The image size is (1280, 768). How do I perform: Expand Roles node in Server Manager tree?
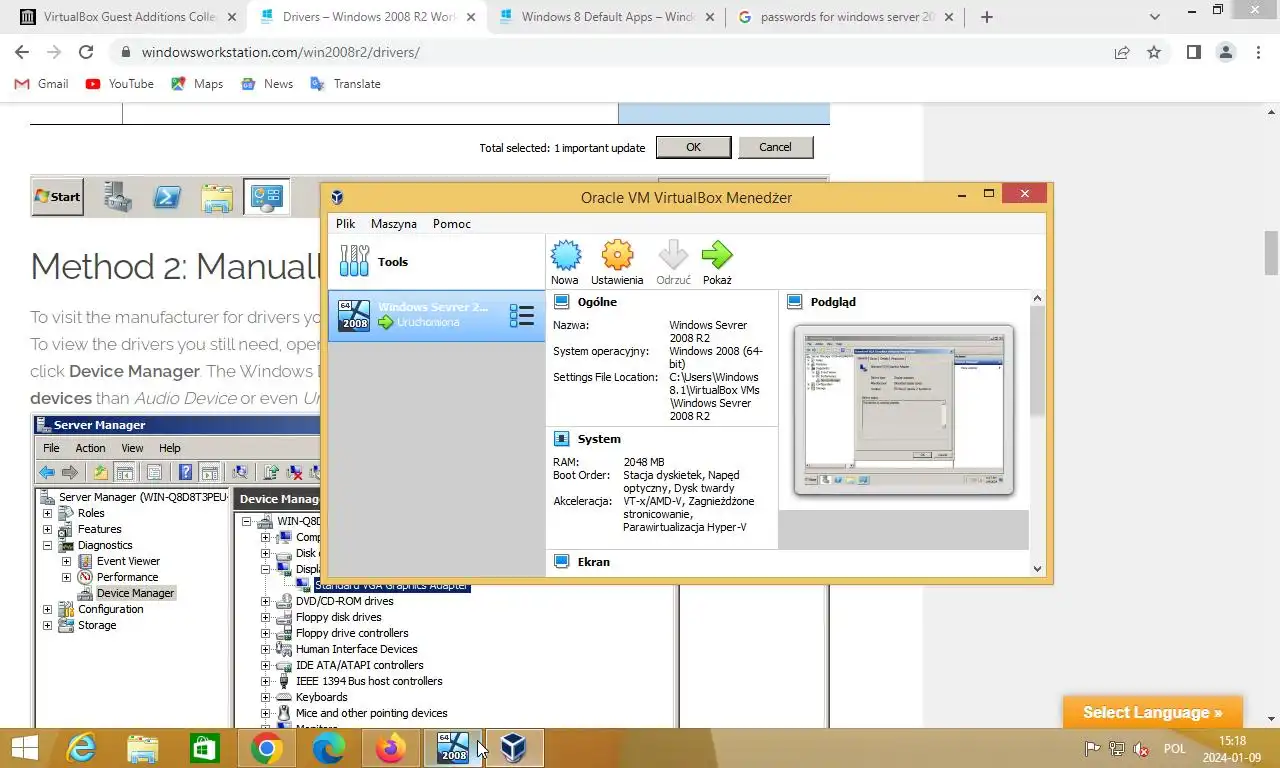click(x=47, y=513)
